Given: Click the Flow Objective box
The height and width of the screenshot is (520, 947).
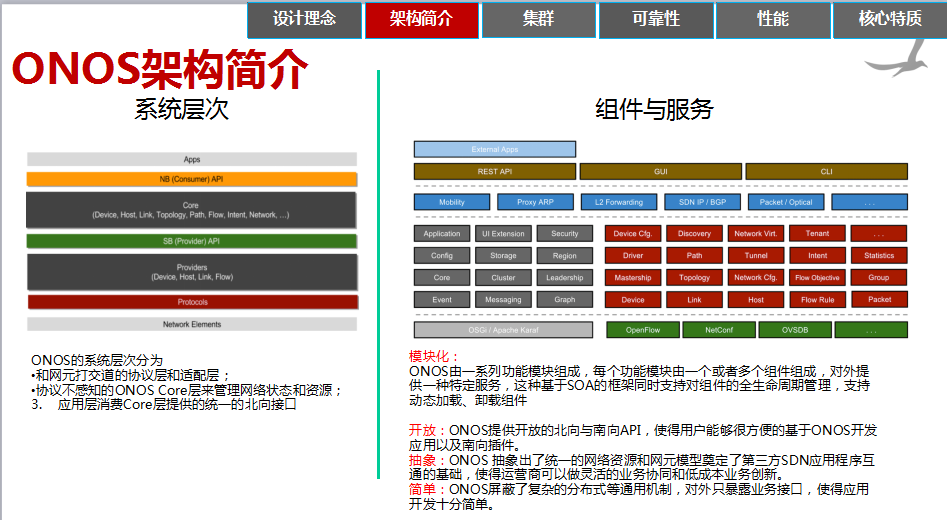Looking at the screenshot, I should pos(818,278).
